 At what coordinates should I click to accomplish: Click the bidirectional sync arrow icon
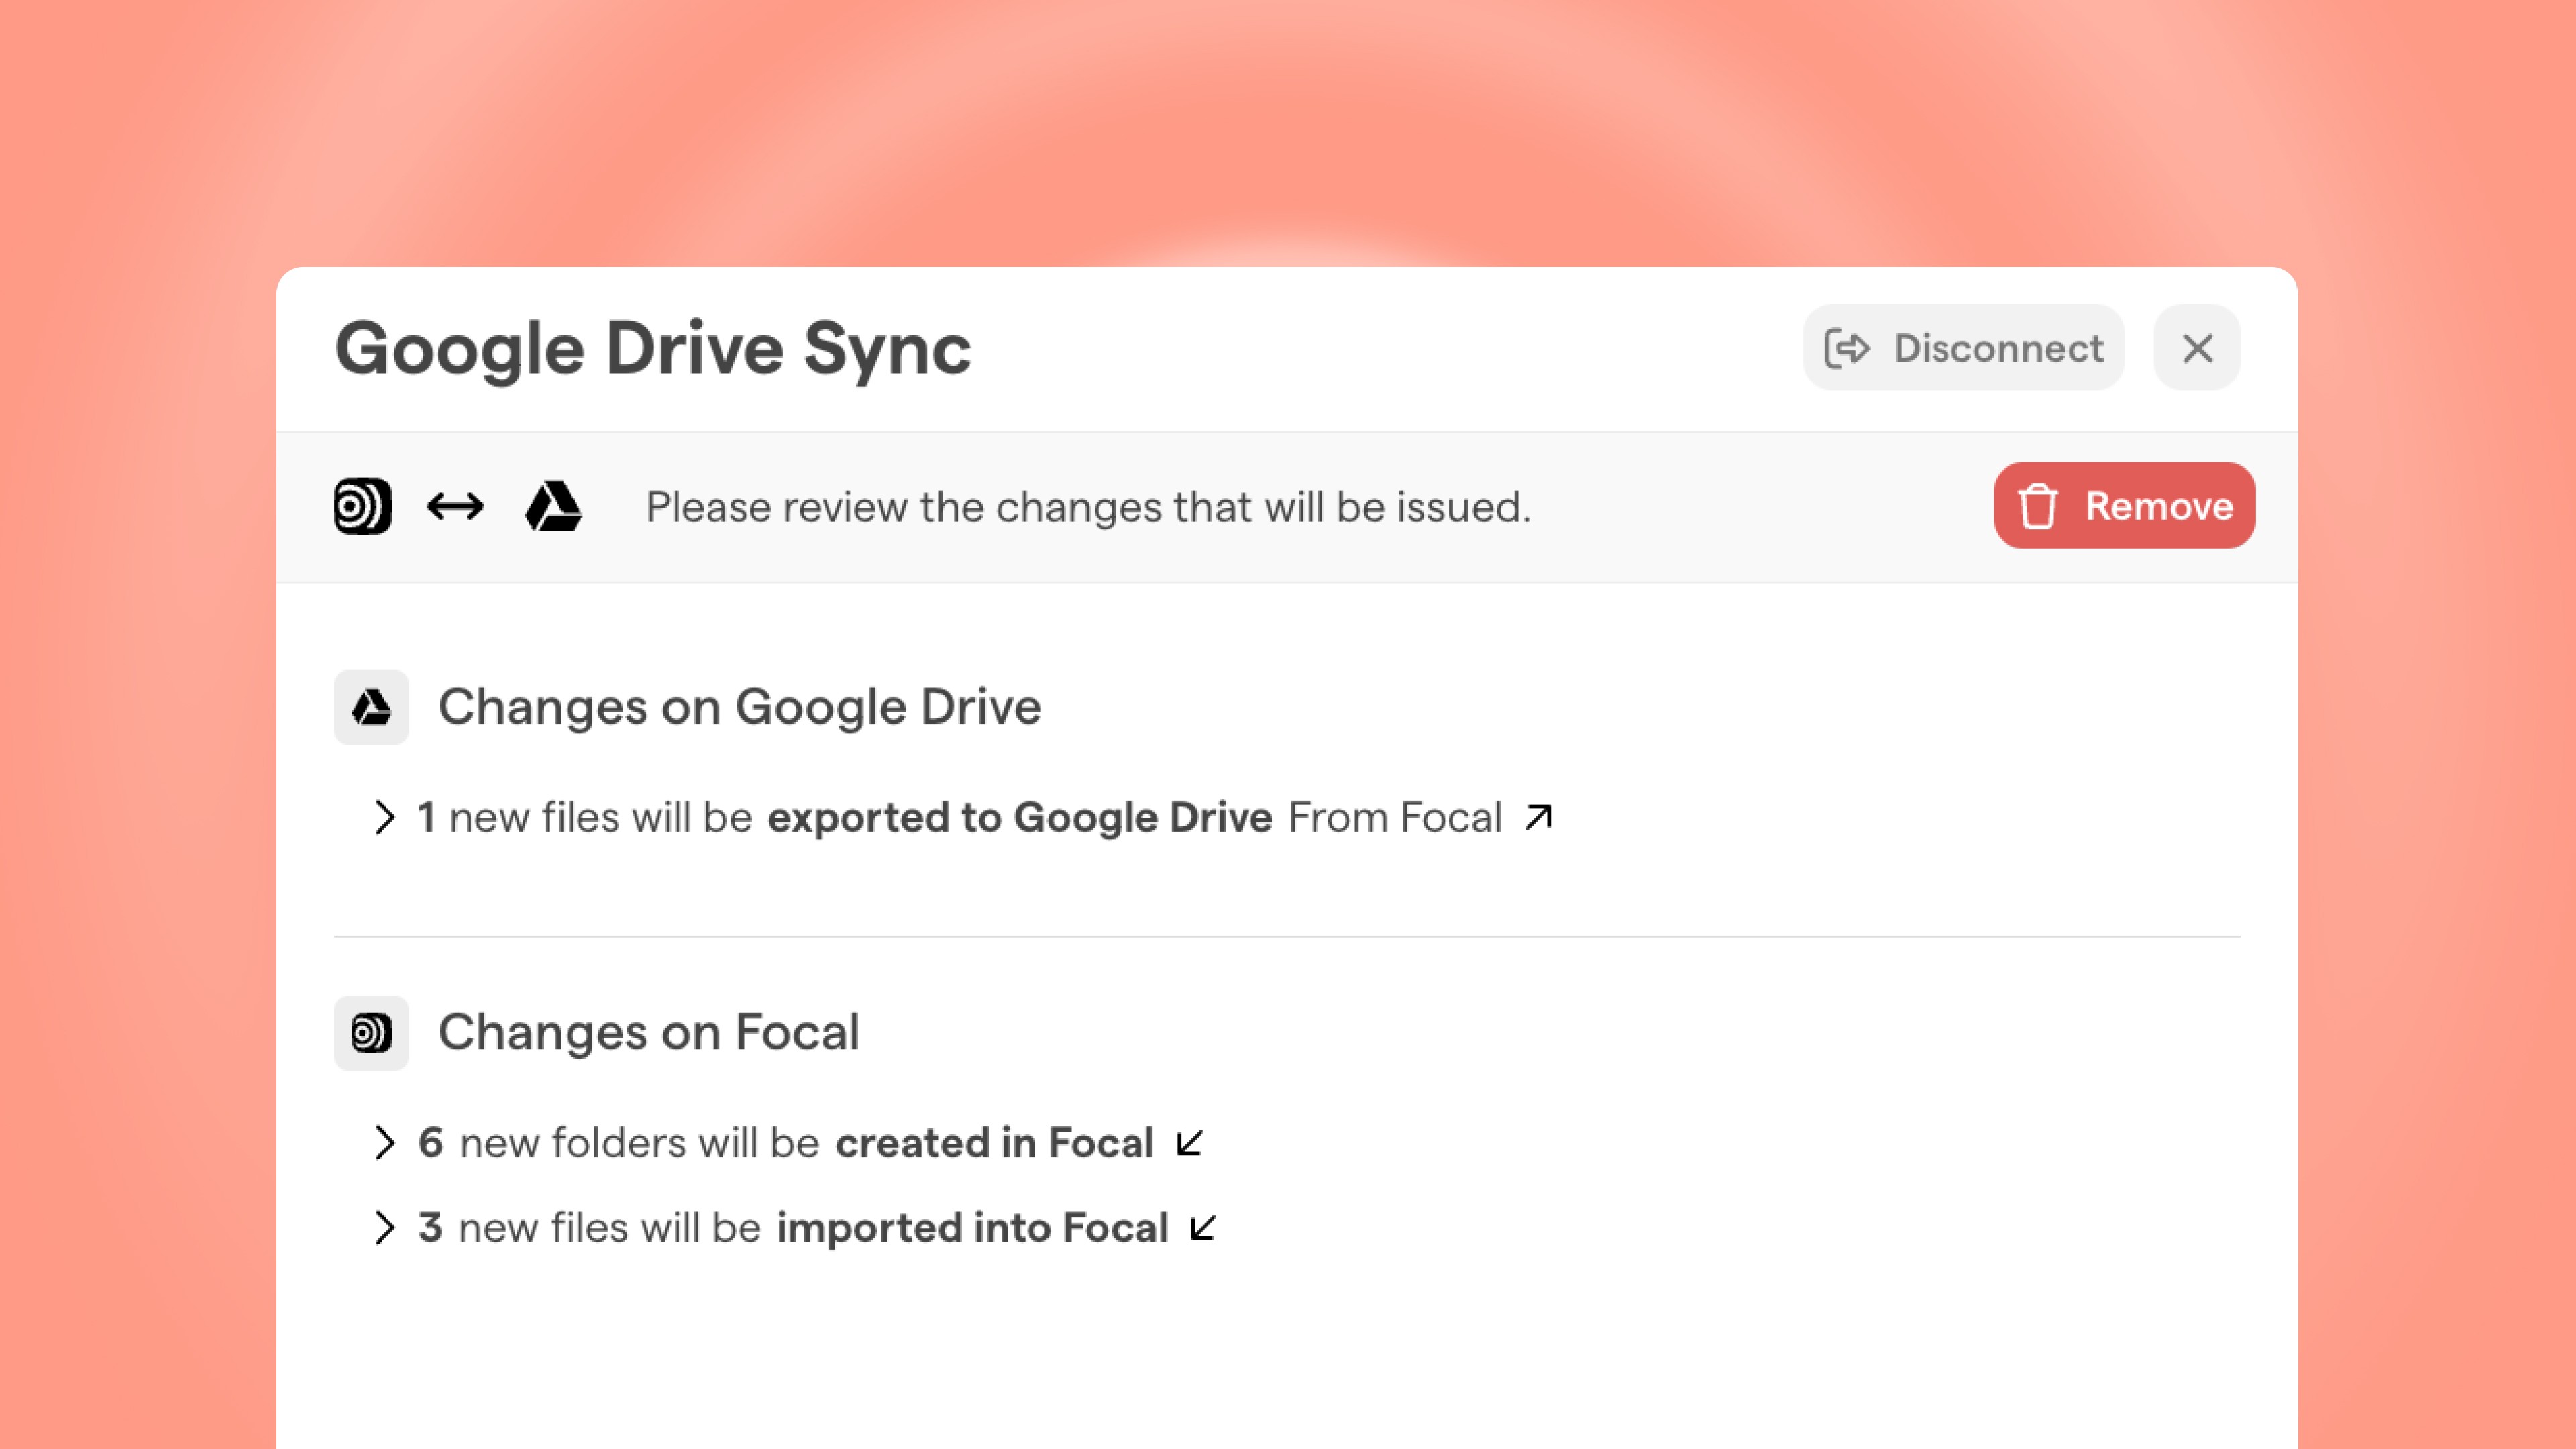coord(455,506)
